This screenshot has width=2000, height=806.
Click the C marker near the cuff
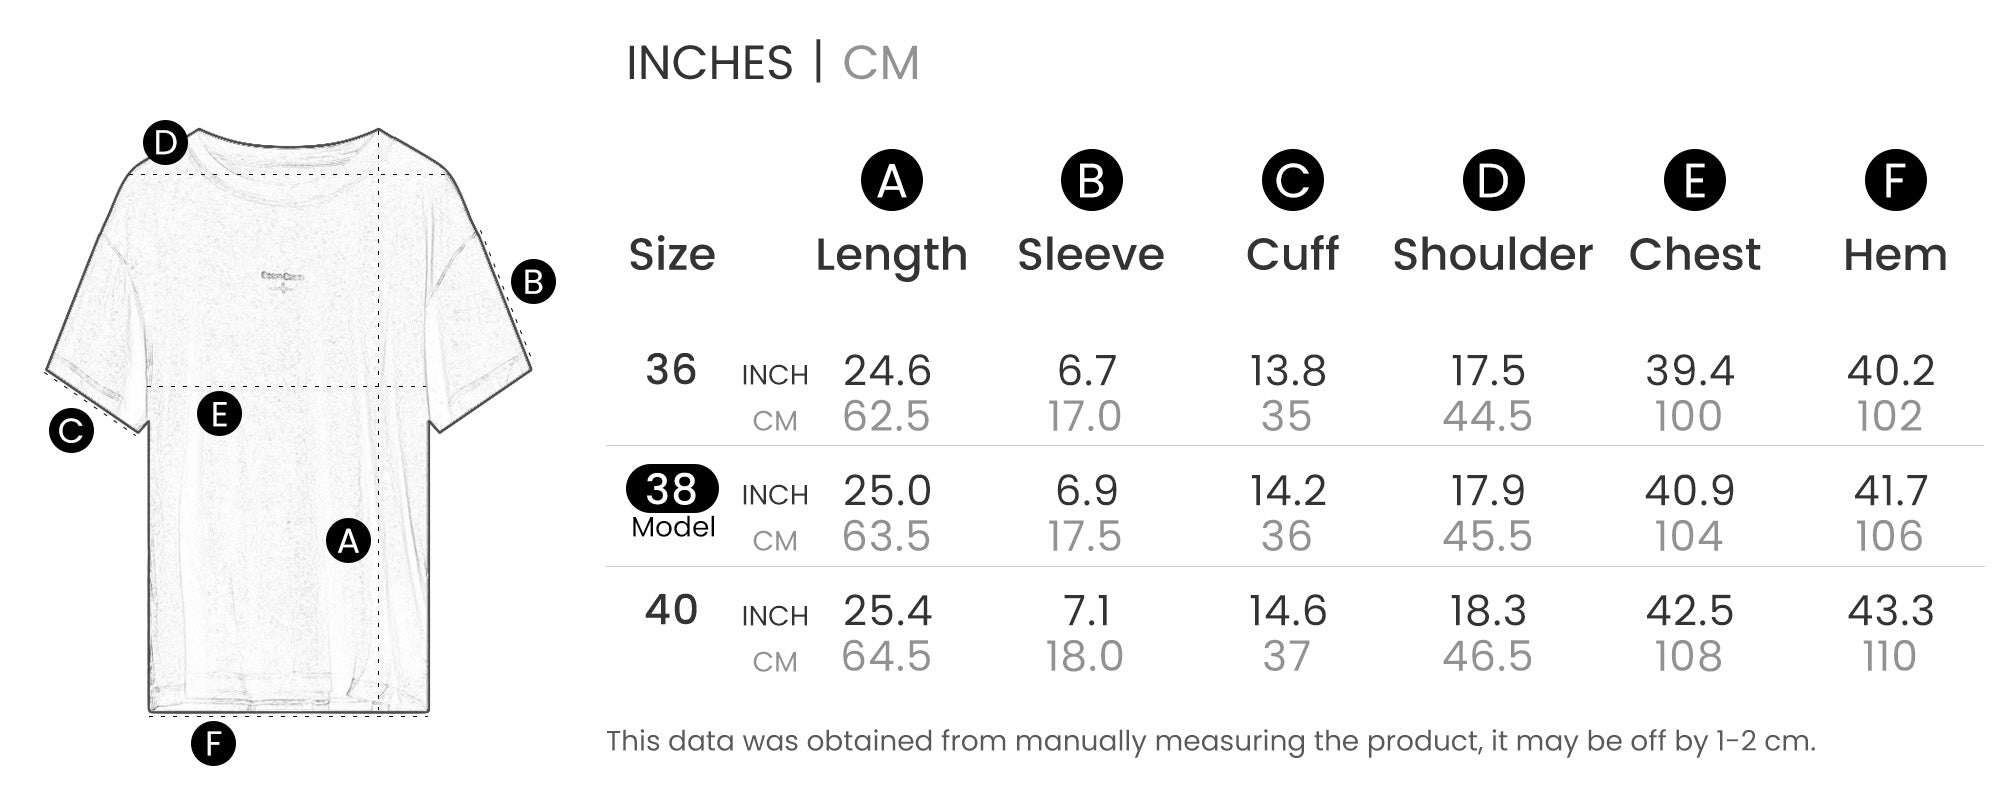[x=71, y=431]
